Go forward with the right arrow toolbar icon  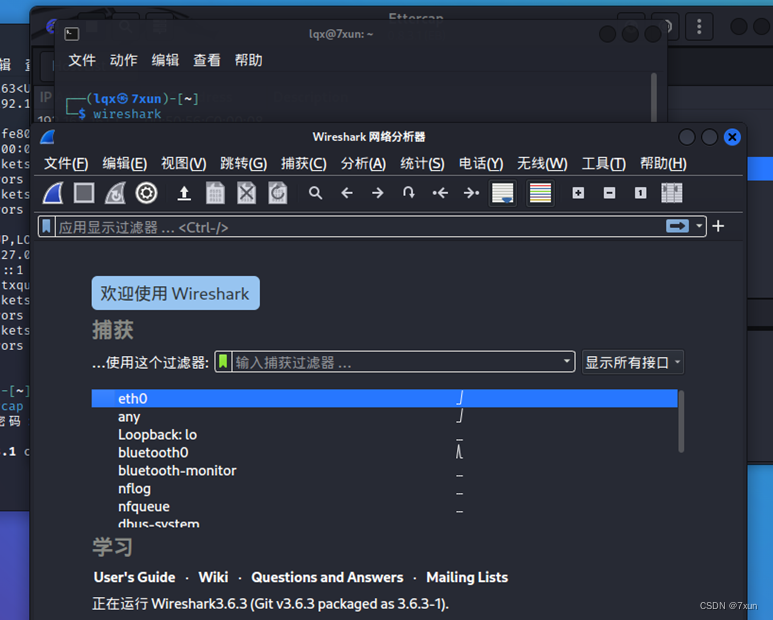[378, 193]
